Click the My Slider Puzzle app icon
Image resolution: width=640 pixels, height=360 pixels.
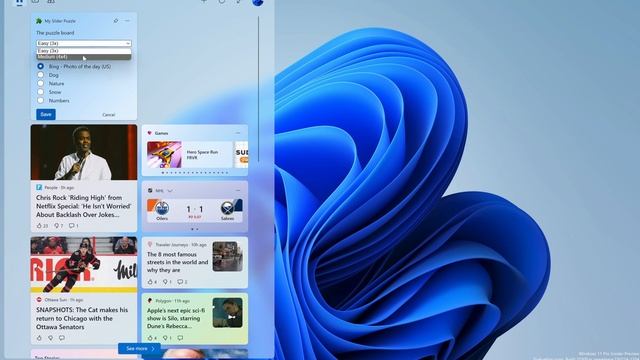pyautogui.click(x=39, y=21)
